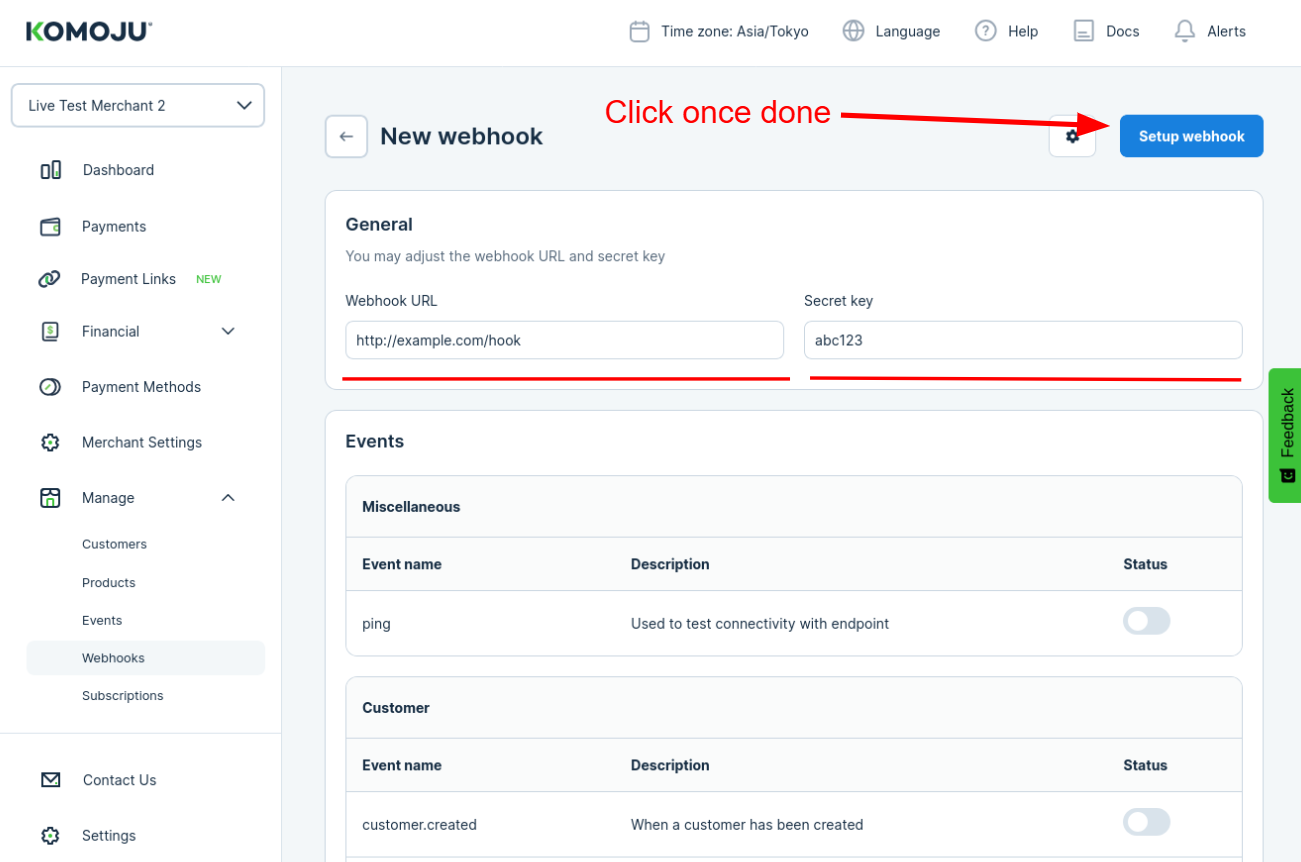Viewport: 1301px width, 862px height.
Task: Click the question mark Help icon
Action: (x=986, y=31)
